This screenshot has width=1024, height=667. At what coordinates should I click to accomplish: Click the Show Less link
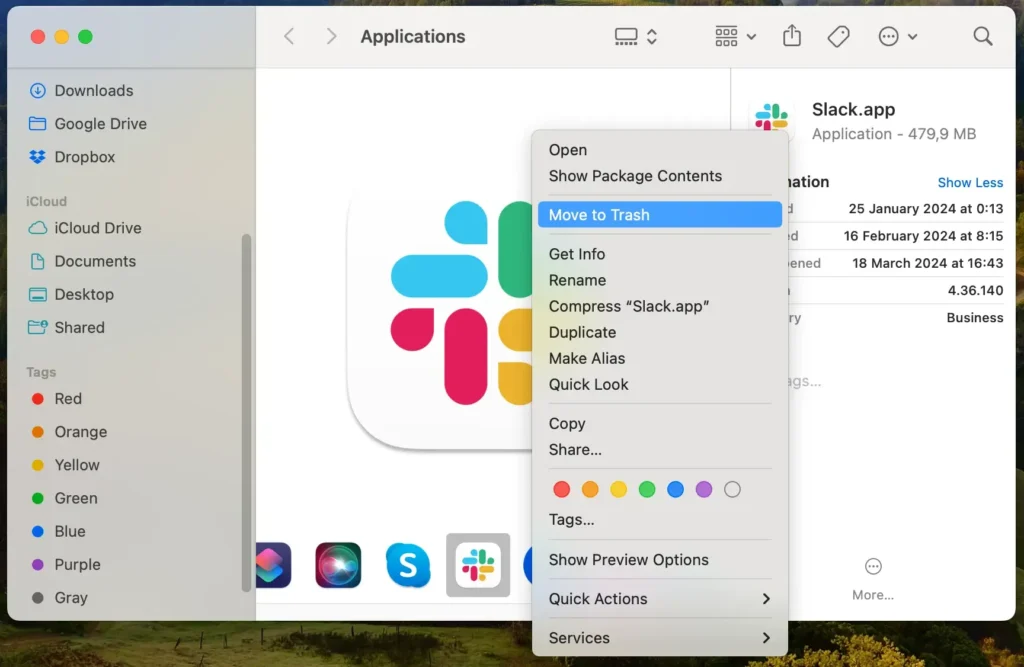(970, 183)
